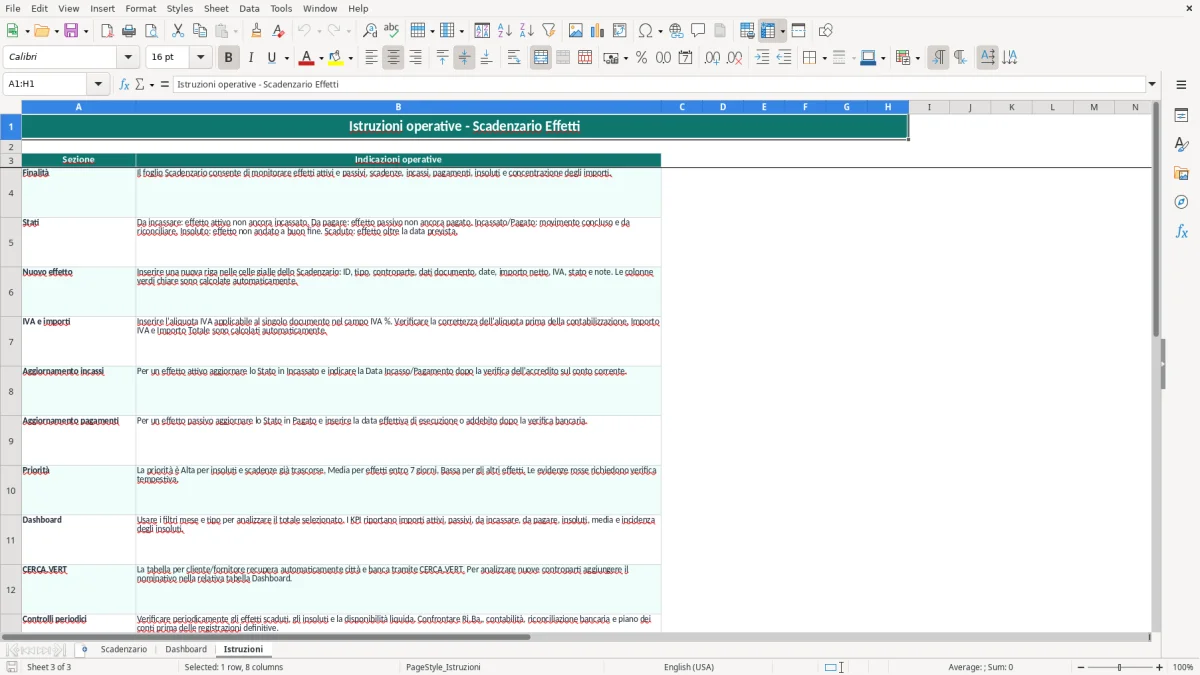Open the Styles menu
This screenshot has width=1200, height=675.
180,8
